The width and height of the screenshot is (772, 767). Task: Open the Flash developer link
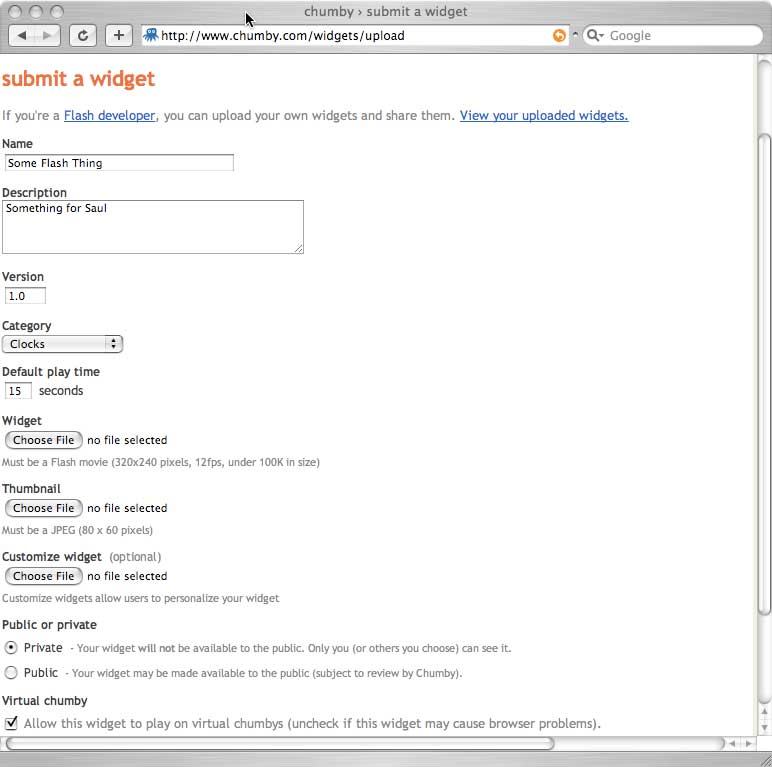pyautogui.click(x=109, y=116)
